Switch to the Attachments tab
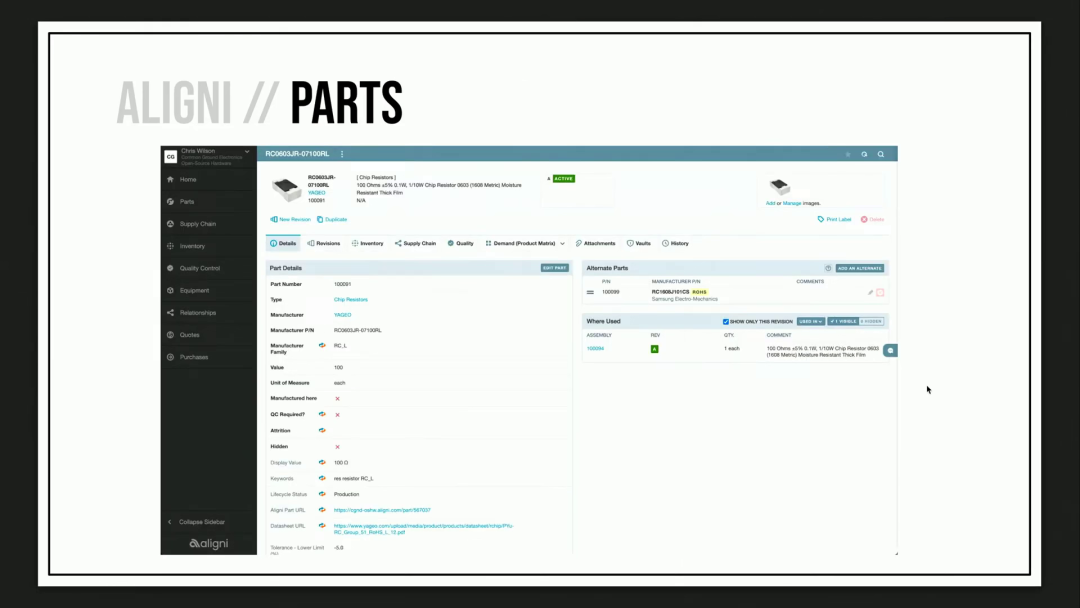The image size is (1080, 608). (595, 244)
